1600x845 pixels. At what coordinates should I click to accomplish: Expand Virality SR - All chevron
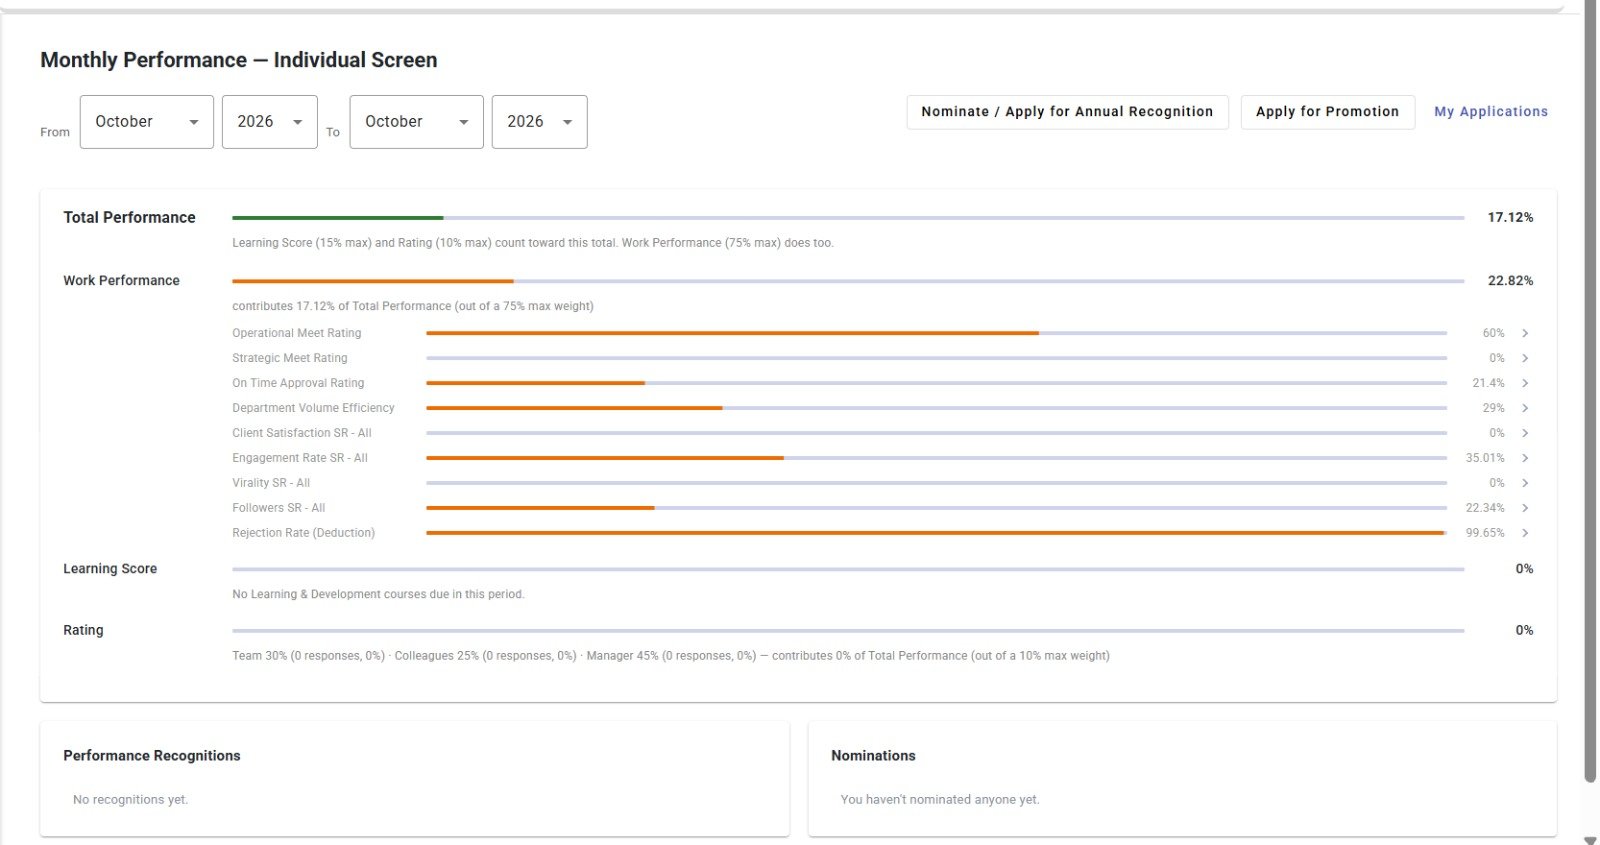click(1525, 483)
